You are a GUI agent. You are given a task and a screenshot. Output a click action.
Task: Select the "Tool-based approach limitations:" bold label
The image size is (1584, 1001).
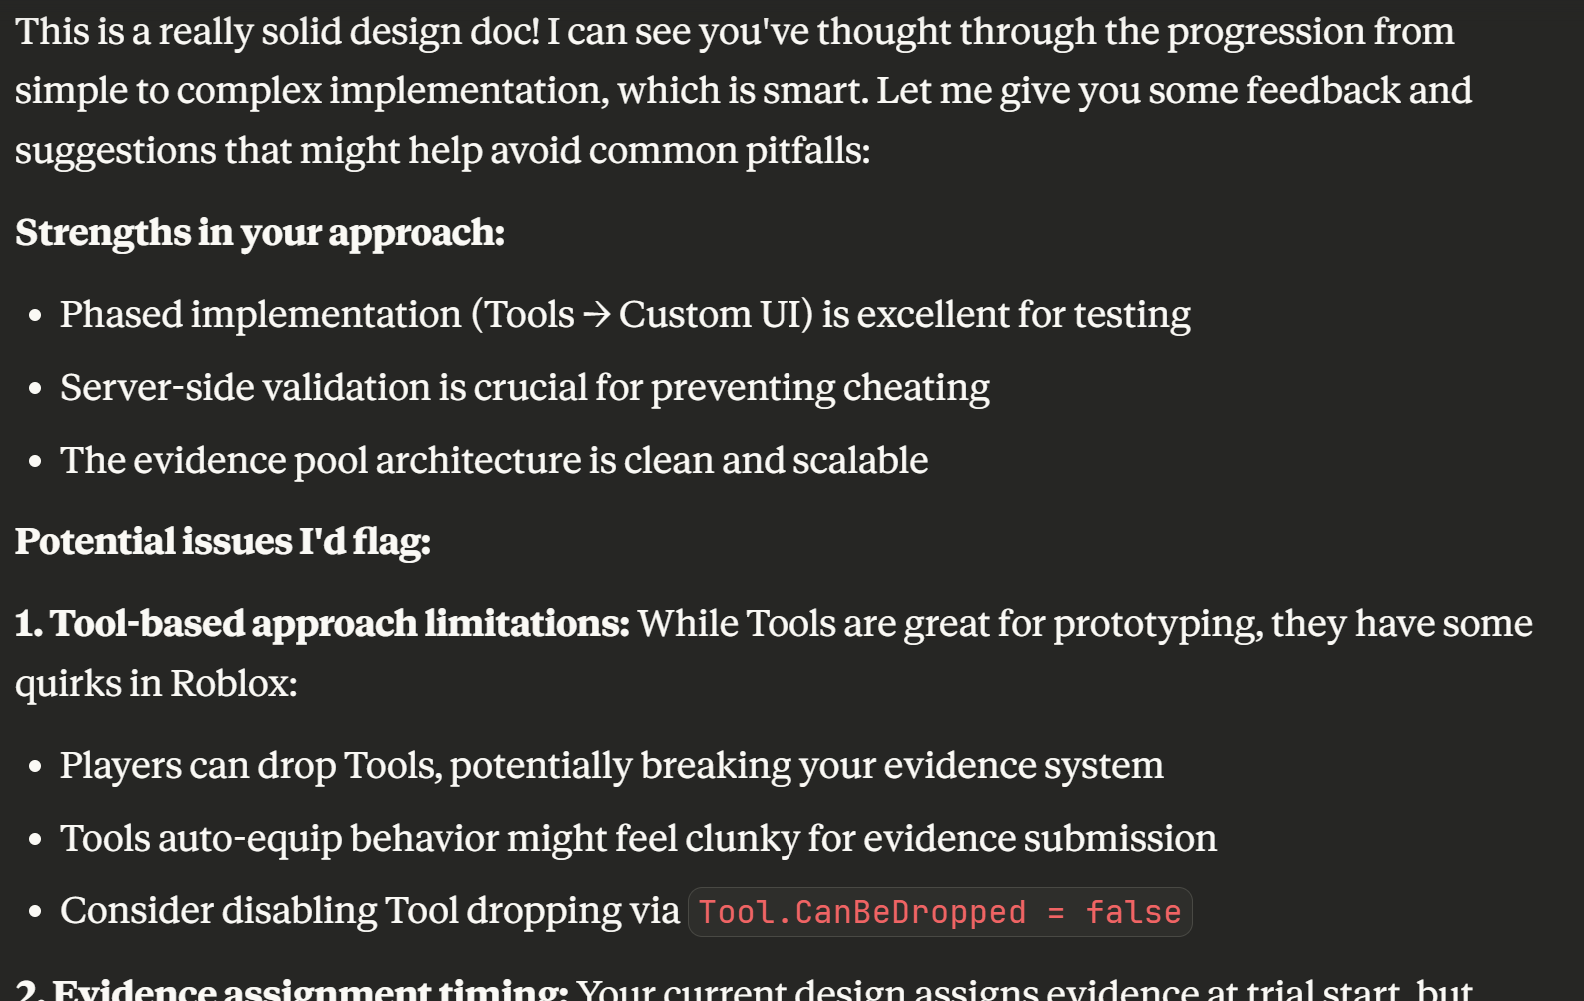pos(322,624)
